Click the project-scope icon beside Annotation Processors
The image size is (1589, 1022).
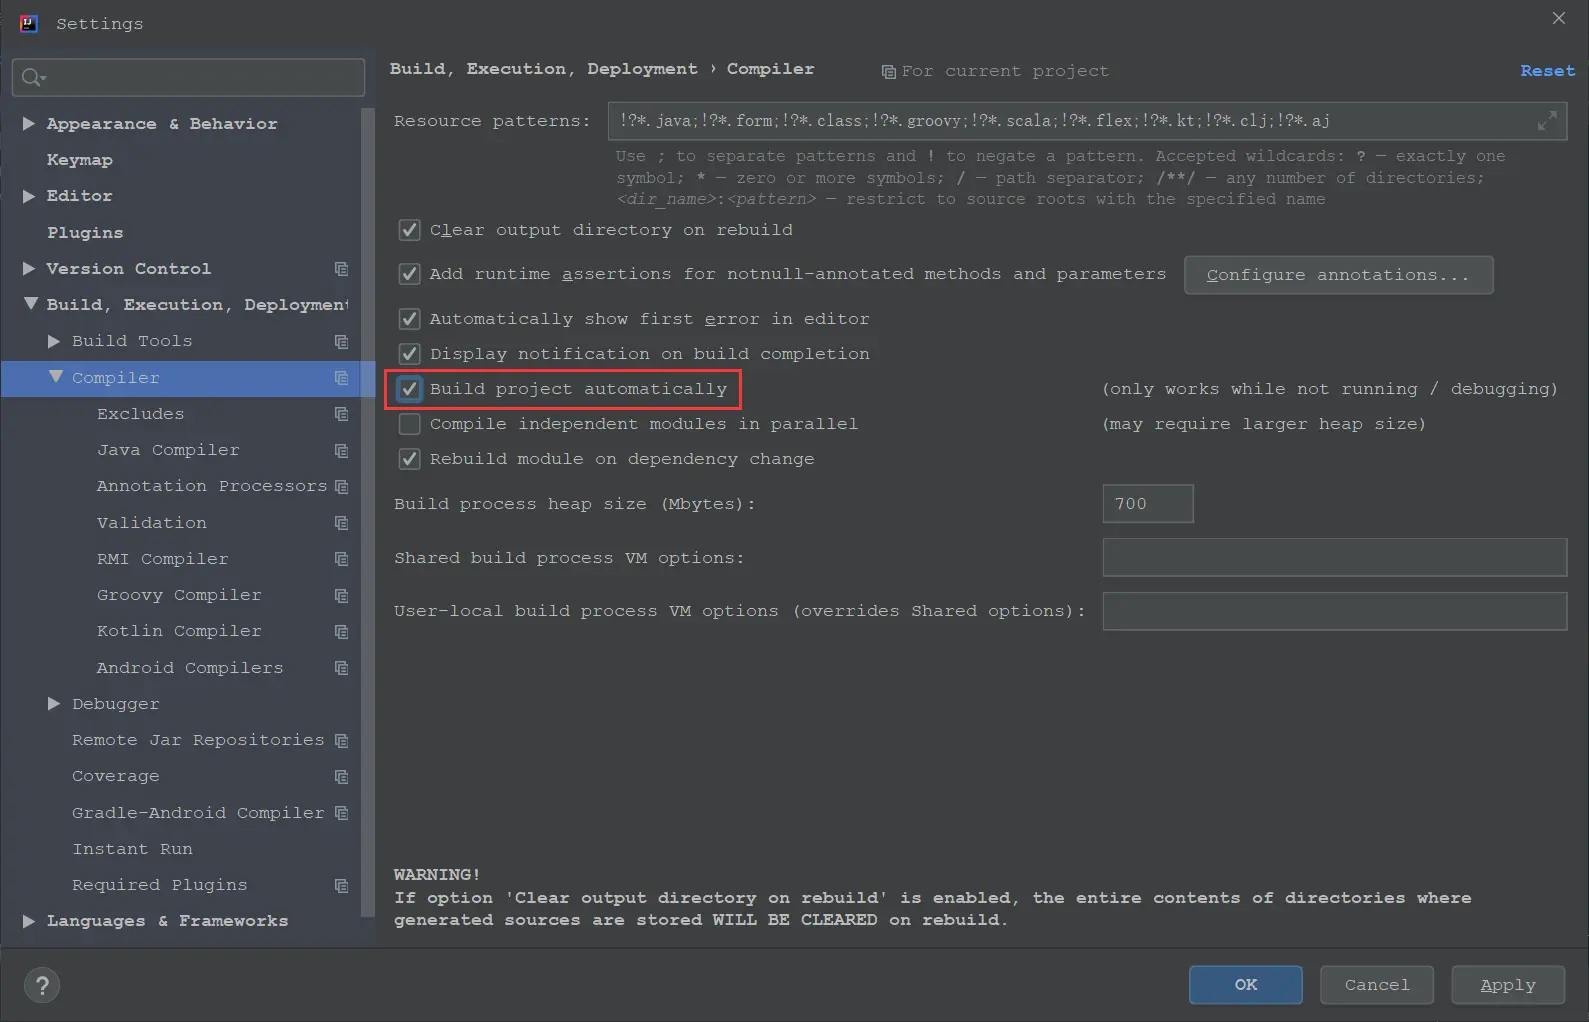[x=341, y=486]
